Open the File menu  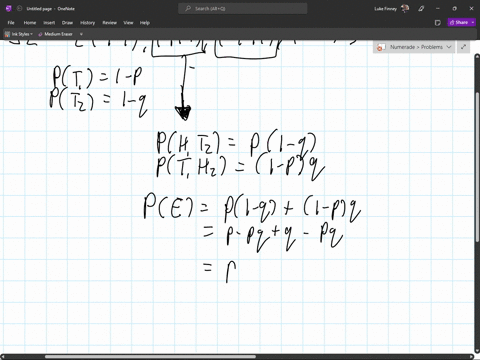click(11, 23)
